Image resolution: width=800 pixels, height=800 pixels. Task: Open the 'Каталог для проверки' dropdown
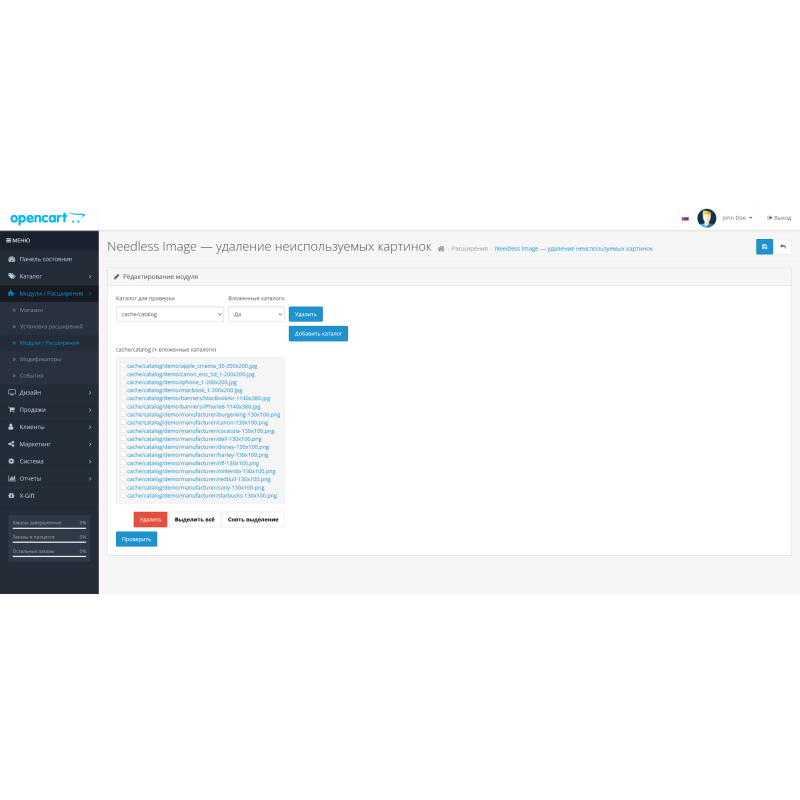click(x=169, y=314)
